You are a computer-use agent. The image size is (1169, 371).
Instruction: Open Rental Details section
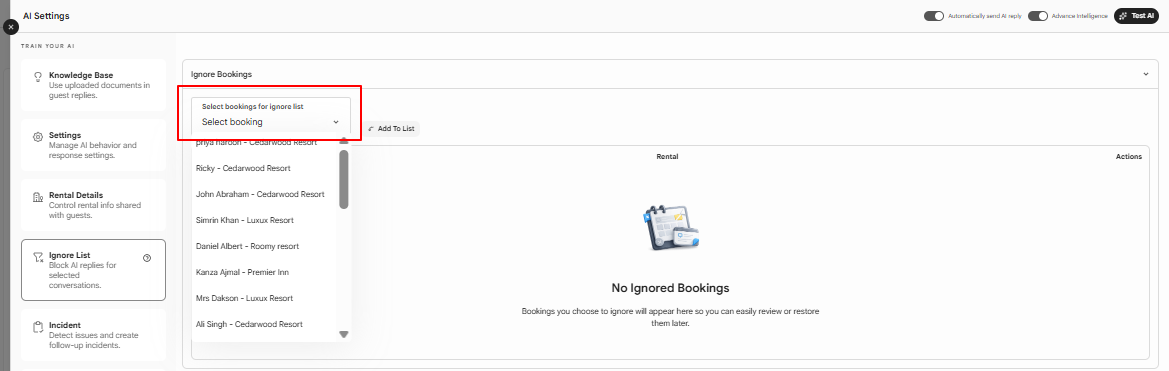point(93,205)
